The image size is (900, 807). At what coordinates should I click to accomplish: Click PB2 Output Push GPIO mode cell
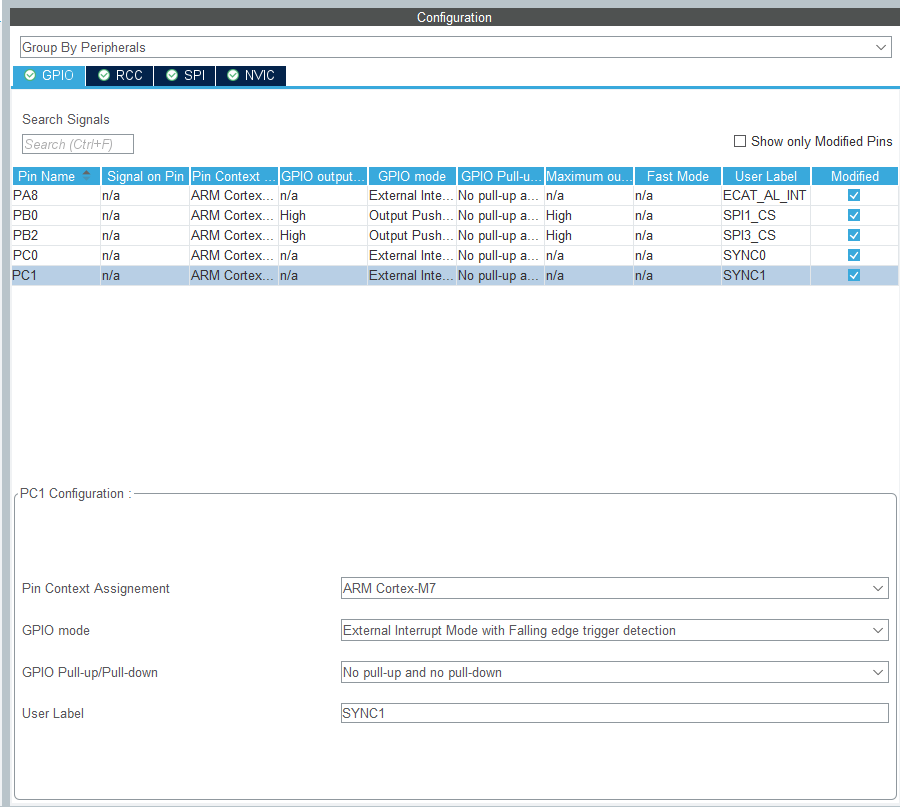(412, 235)
